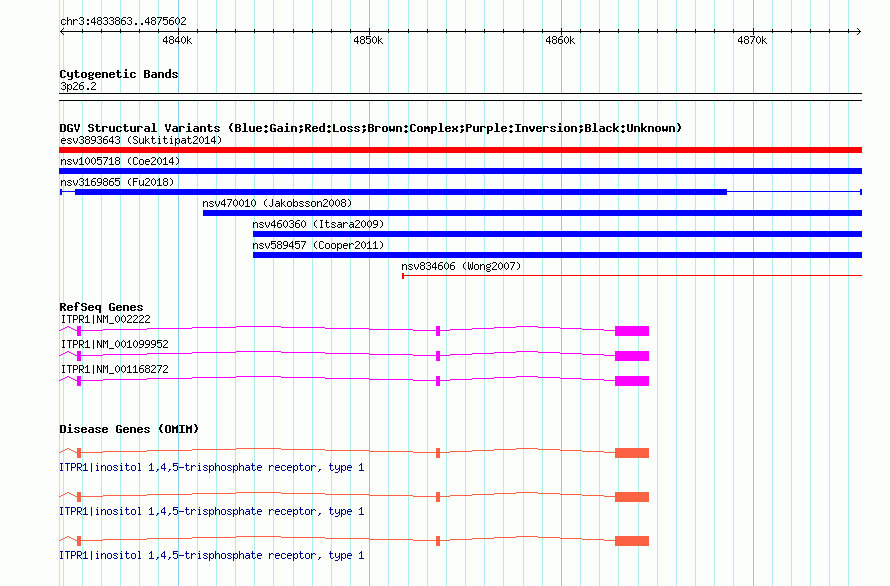Click the first OMIM ITPR1 inositol receptor link

click(x=212, y=467)
